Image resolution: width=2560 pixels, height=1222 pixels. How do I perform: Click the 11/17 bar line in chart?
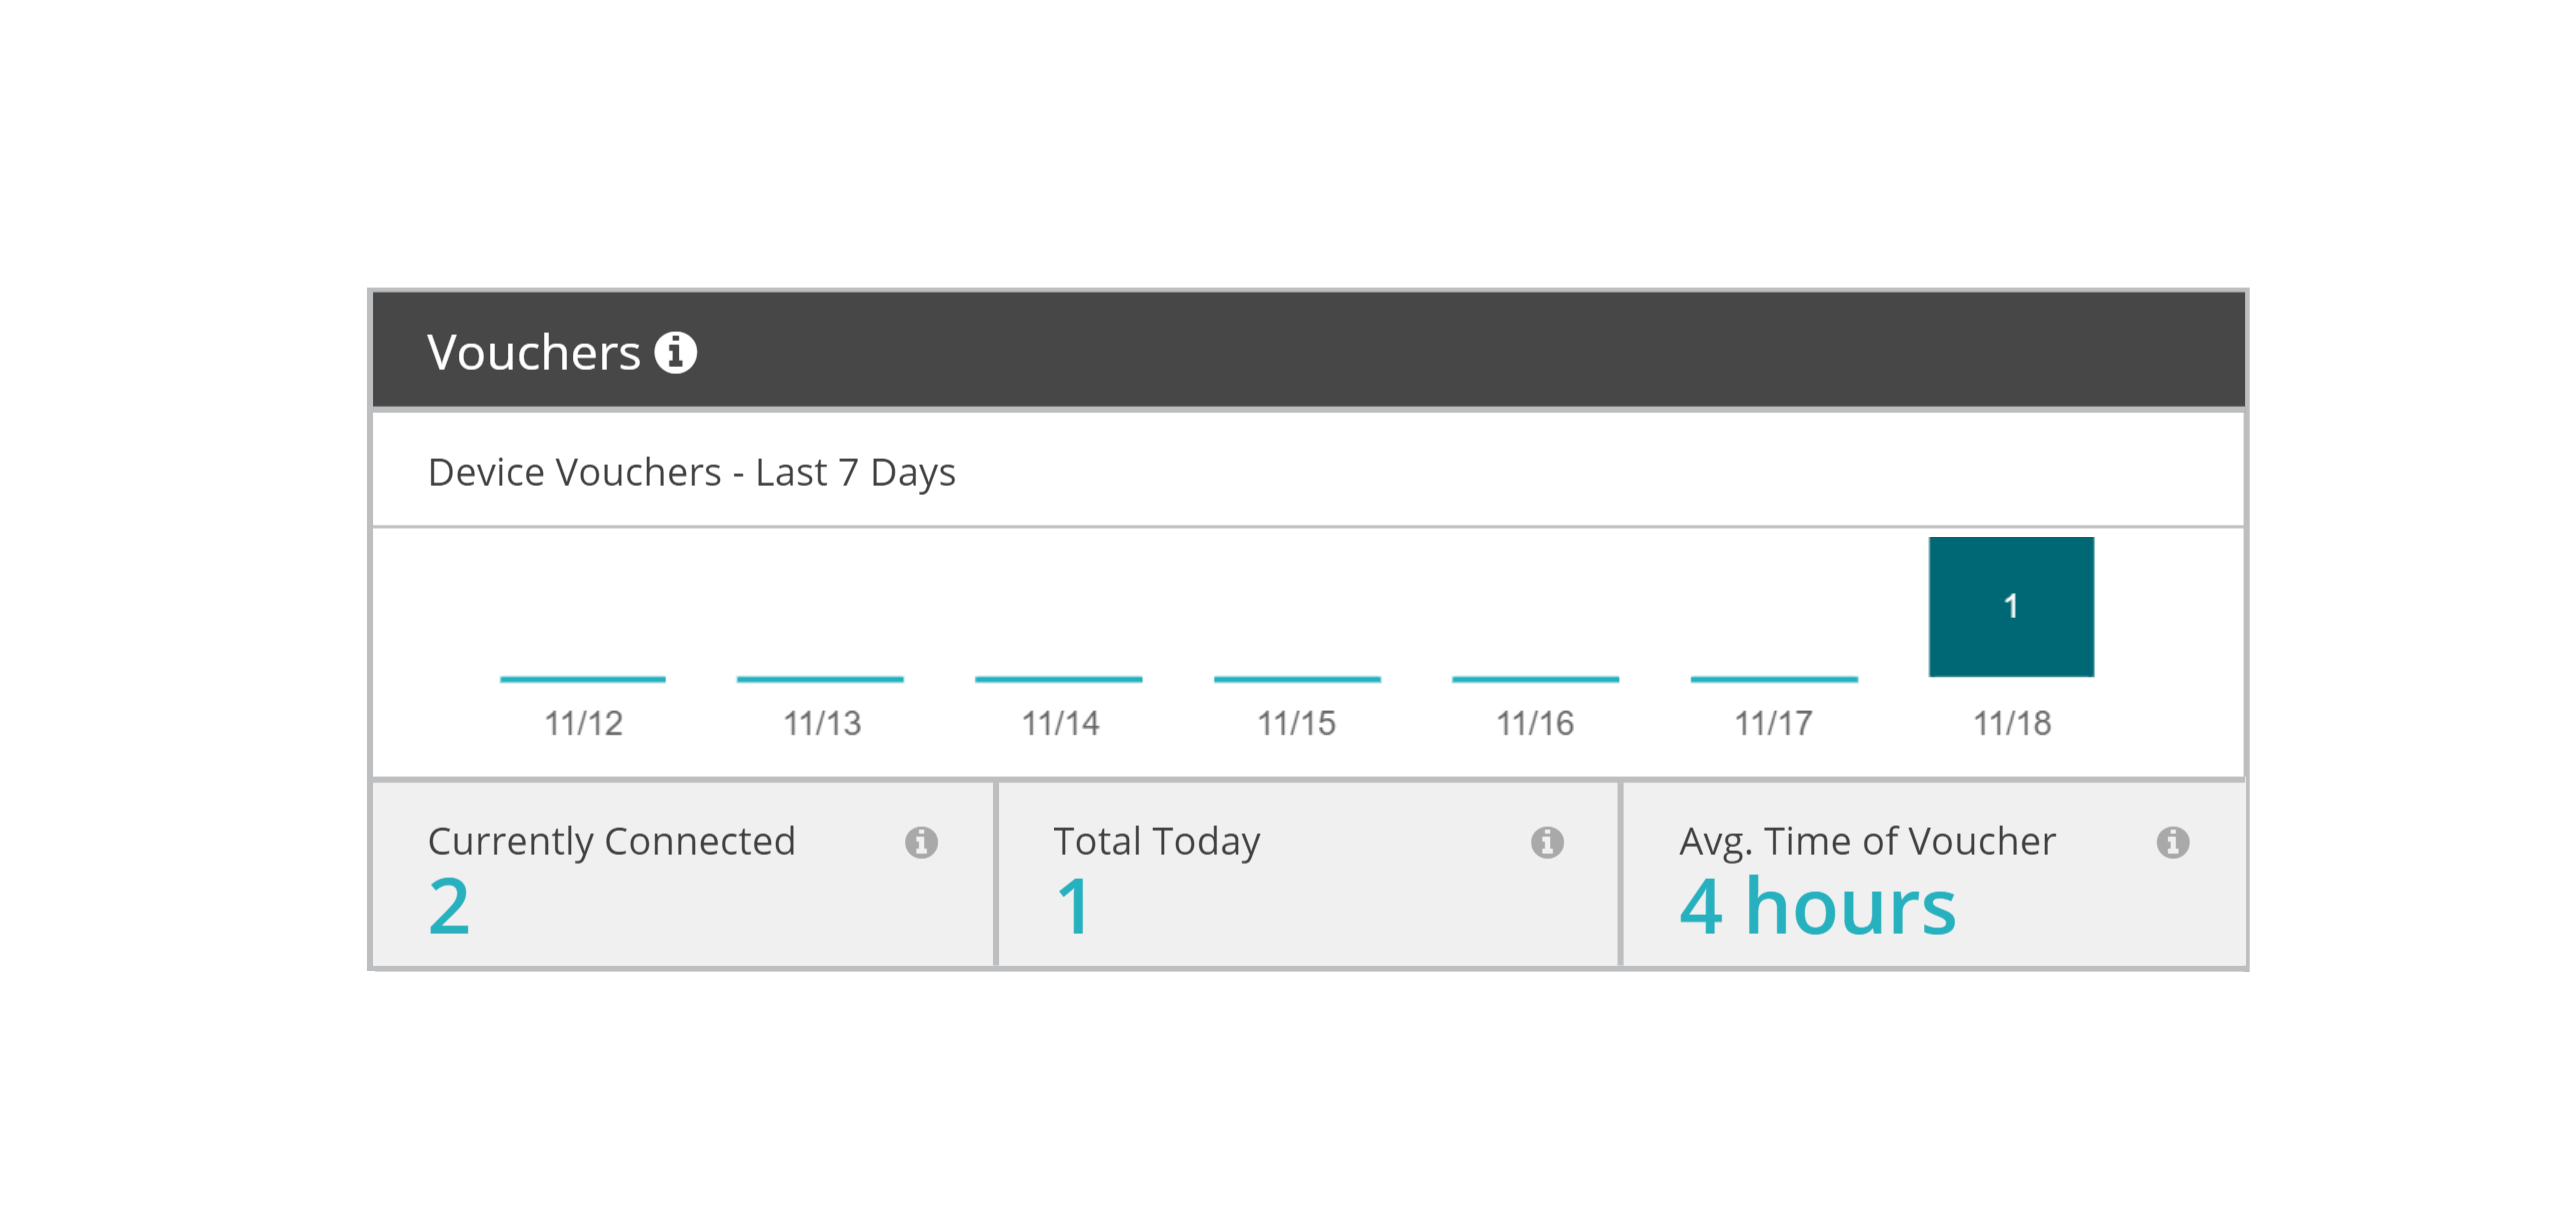point(1774,679)
